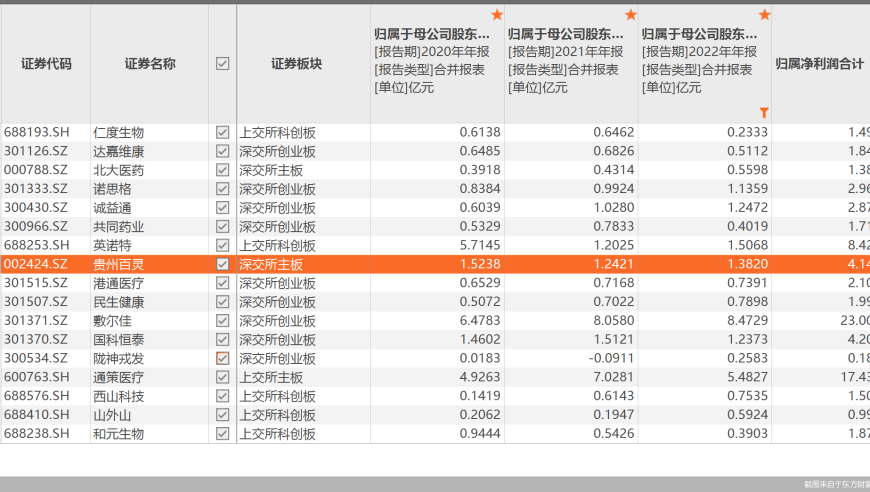Click the value 0.3903 in 和元生物 row
Screen dimensions: 870x492
[x=747, y=434]
